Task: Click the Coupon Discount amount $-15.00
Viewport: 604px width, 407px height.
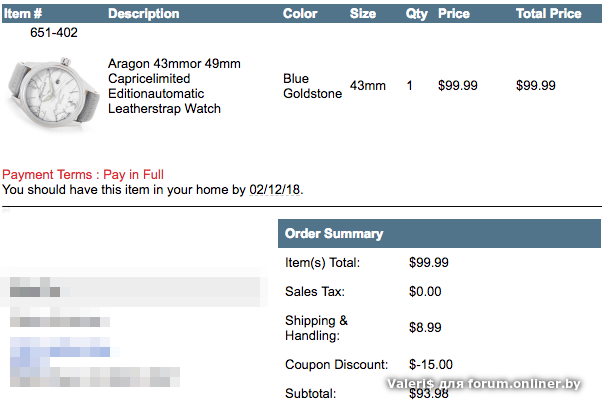Action: pos(431,365)
